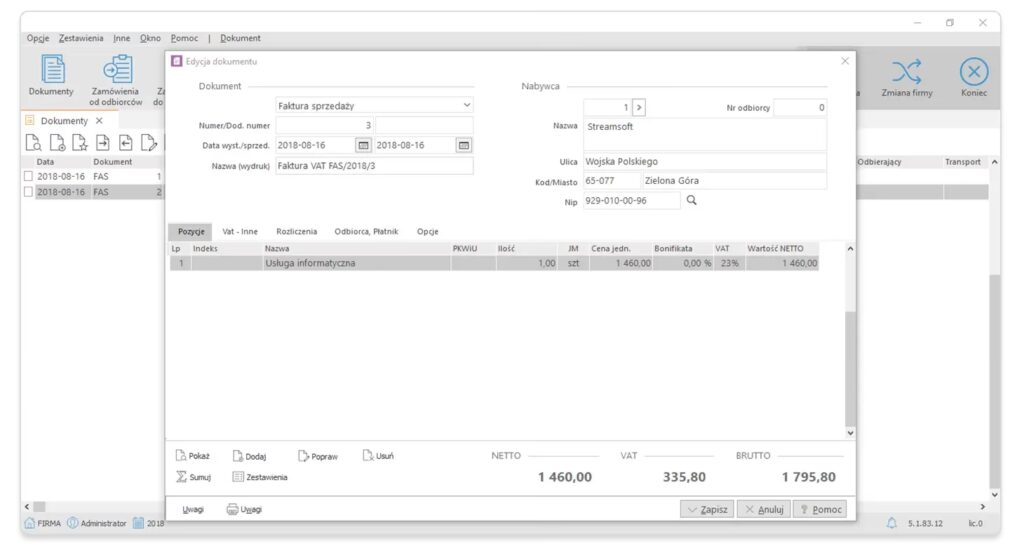Open calendar picker for sale date
Image resolution: width=1024 pixels, height=546 pixels.
click(x=463, y=145)
